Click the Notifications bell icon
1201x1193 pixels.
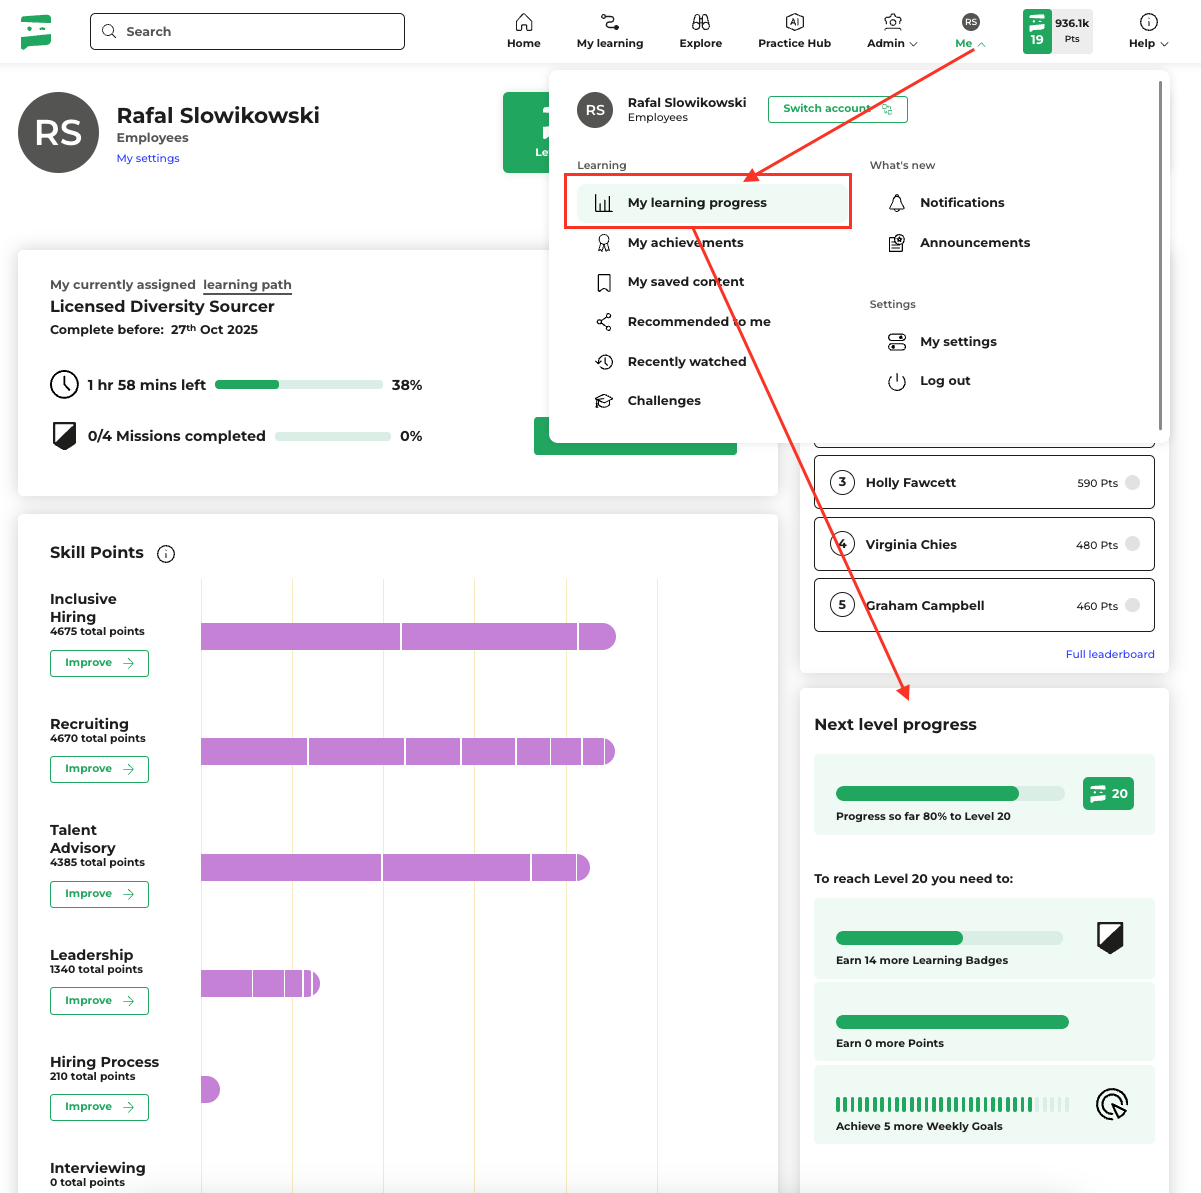point(897,203)
